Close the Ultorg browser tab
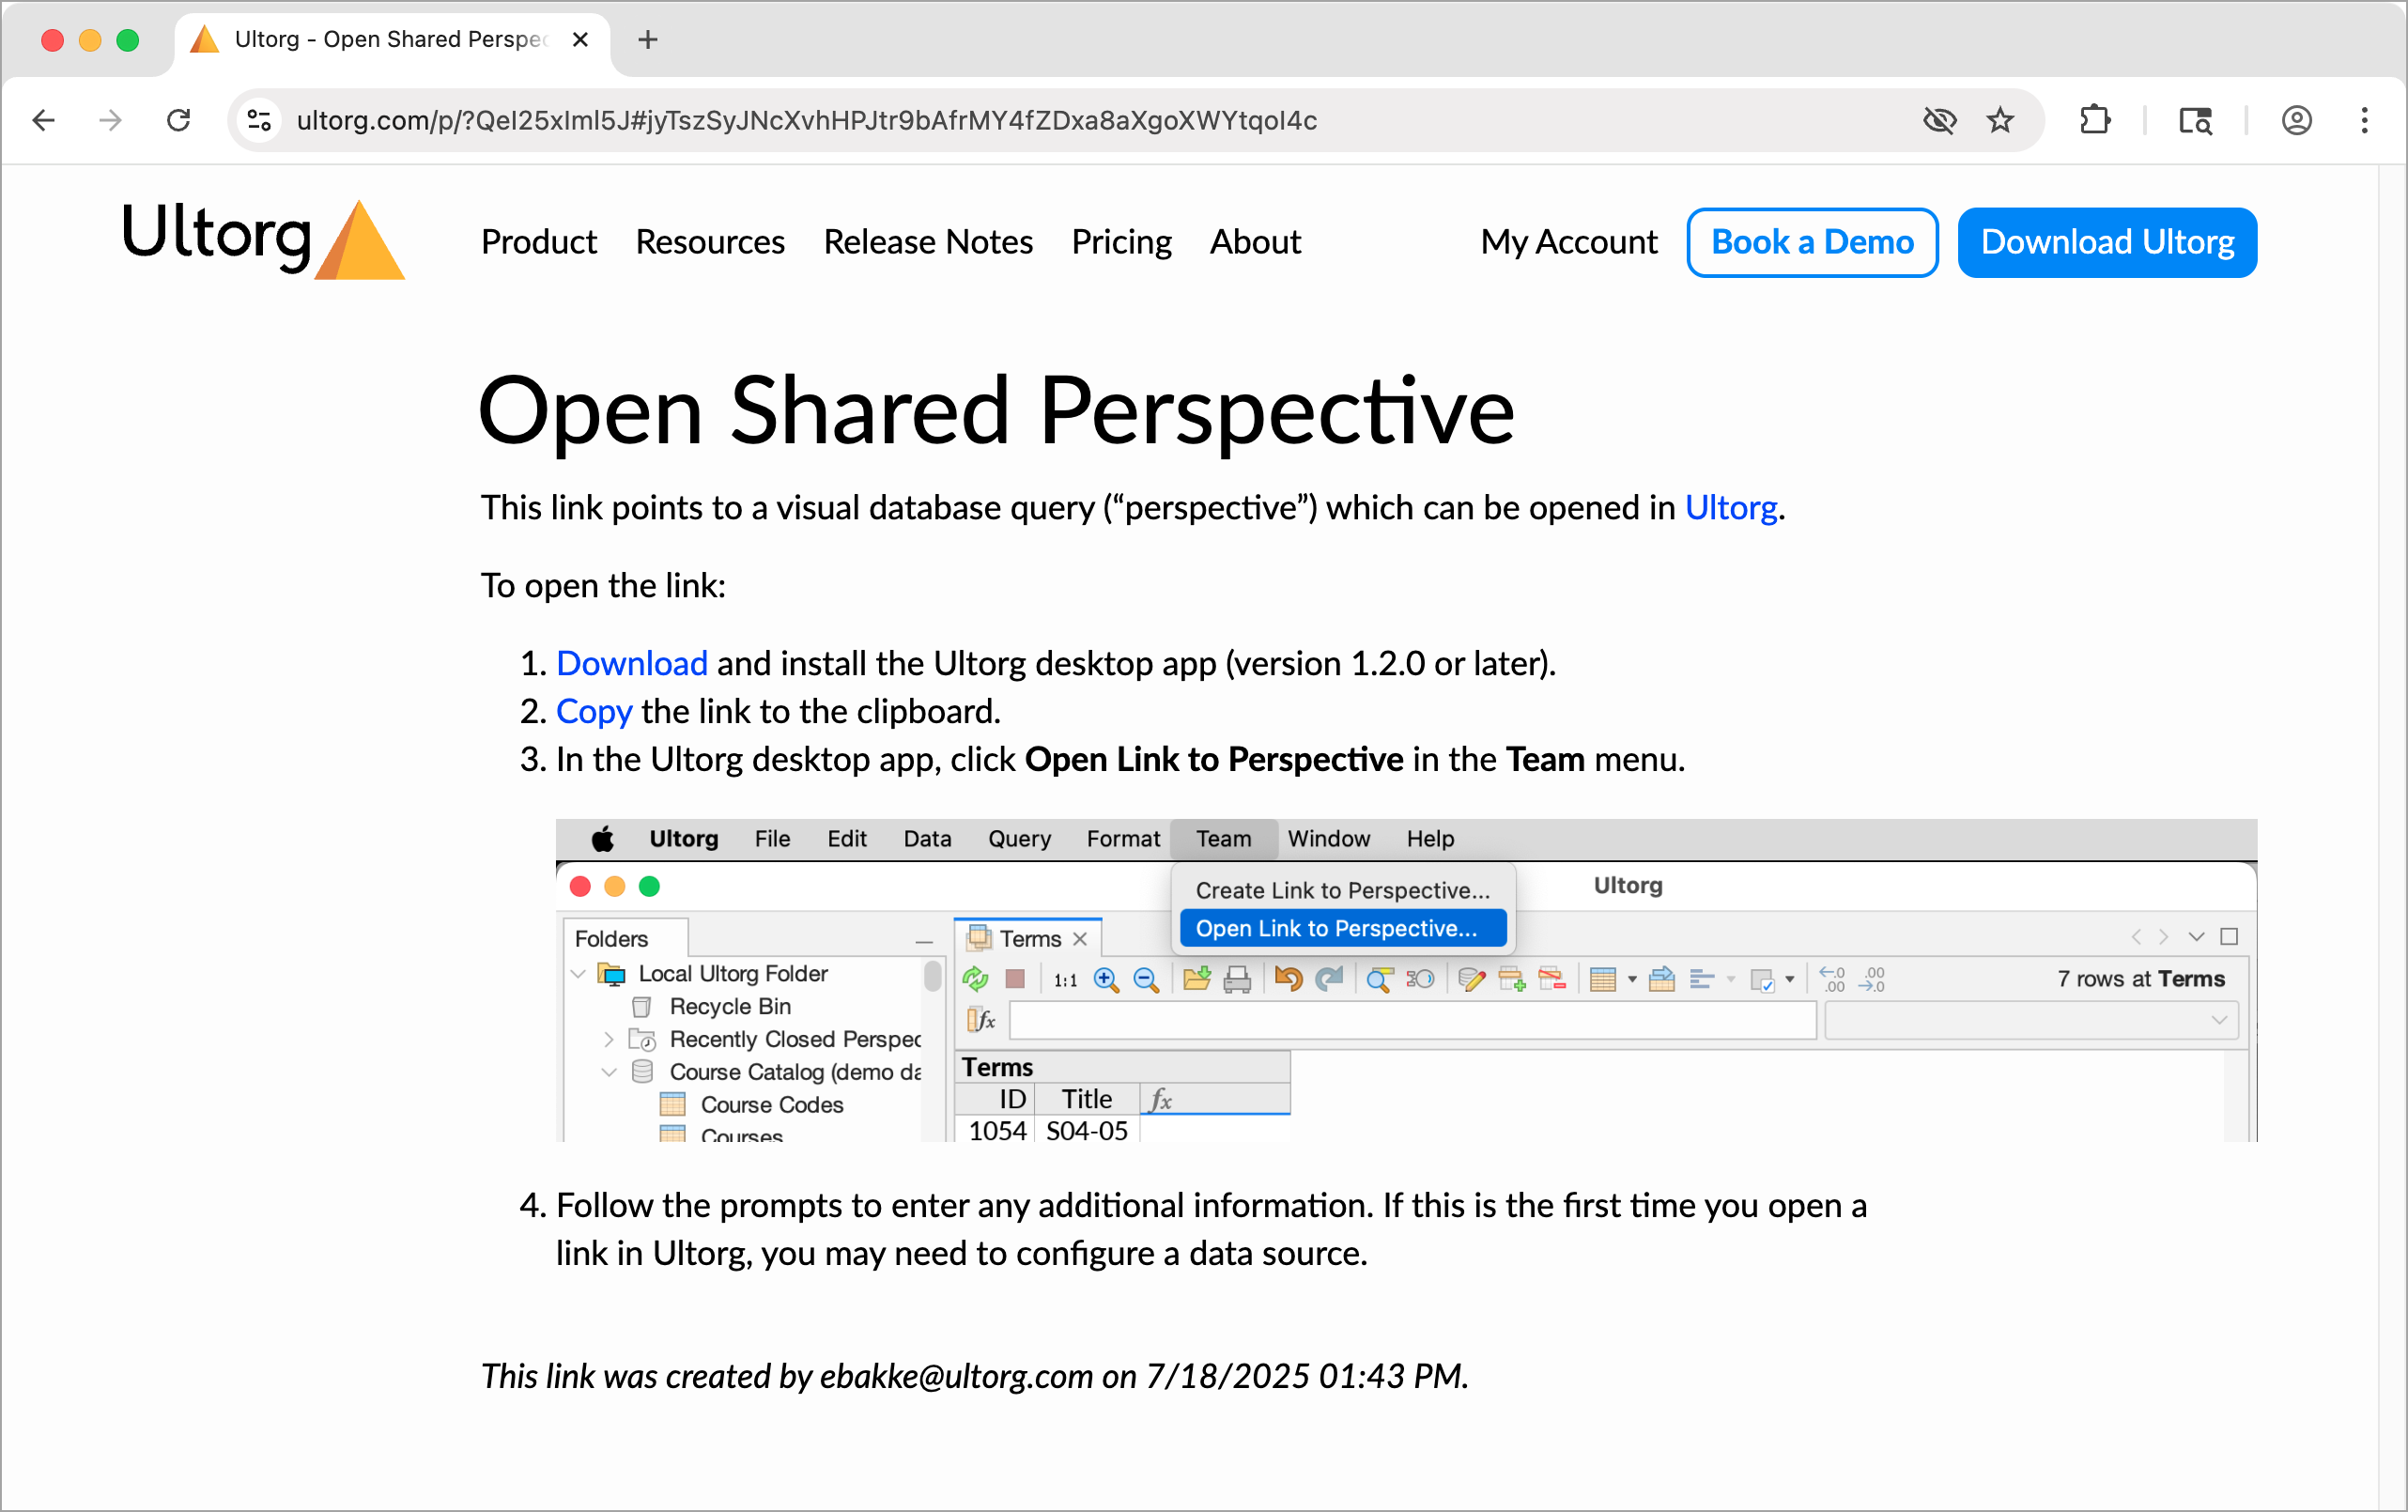Image resolution: width=2408 pixels, height=1512 pixels. tap(580, 40)
